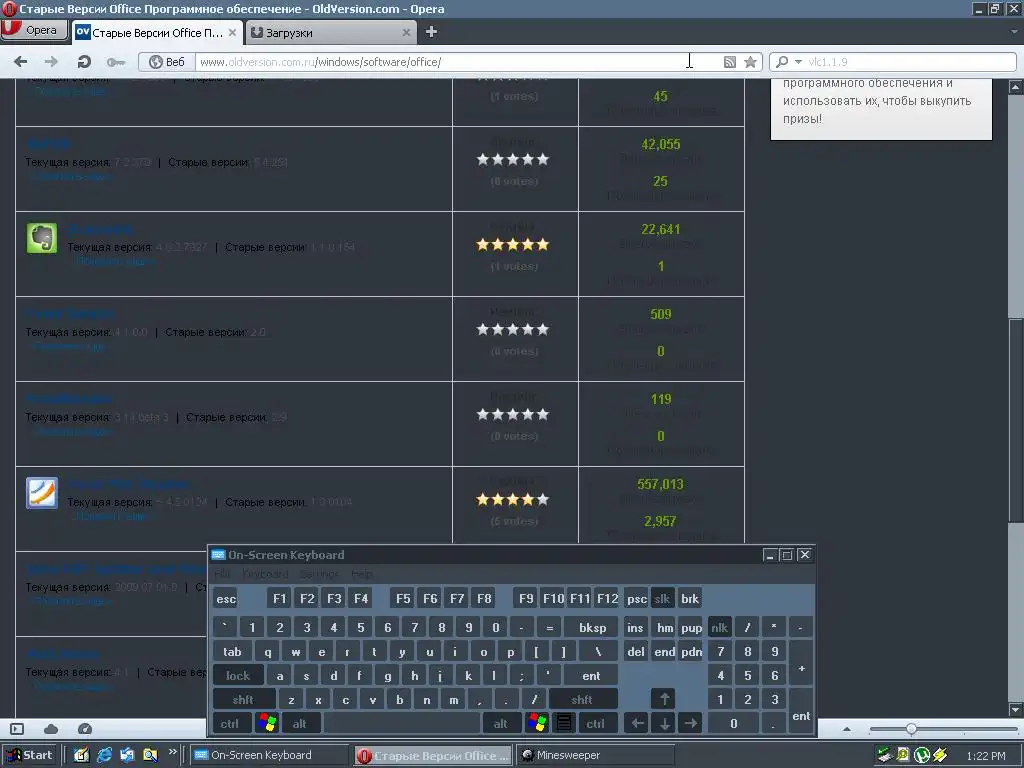Viewport: 1024px width, 768px height.
Task: Switch to On-Screen Keyboard taskbar button
Action: (270, 755)
